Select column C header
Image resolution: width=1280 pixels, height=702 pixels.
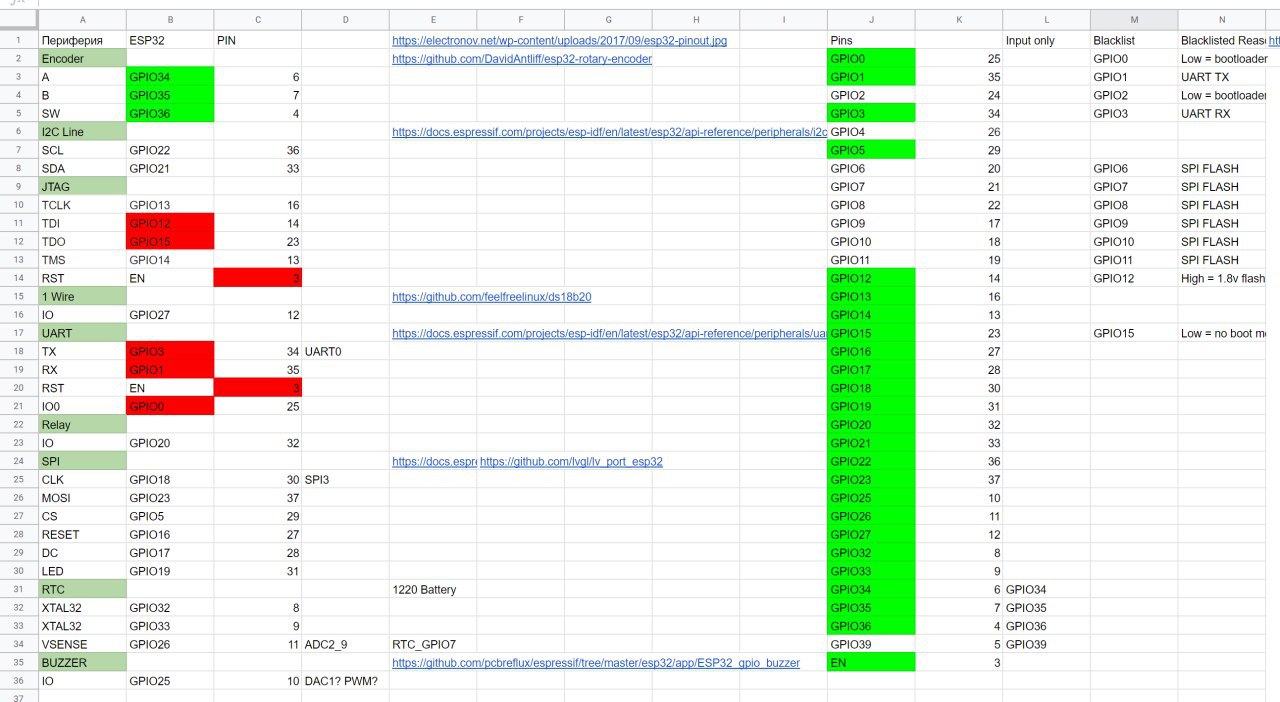coord(258,20)
